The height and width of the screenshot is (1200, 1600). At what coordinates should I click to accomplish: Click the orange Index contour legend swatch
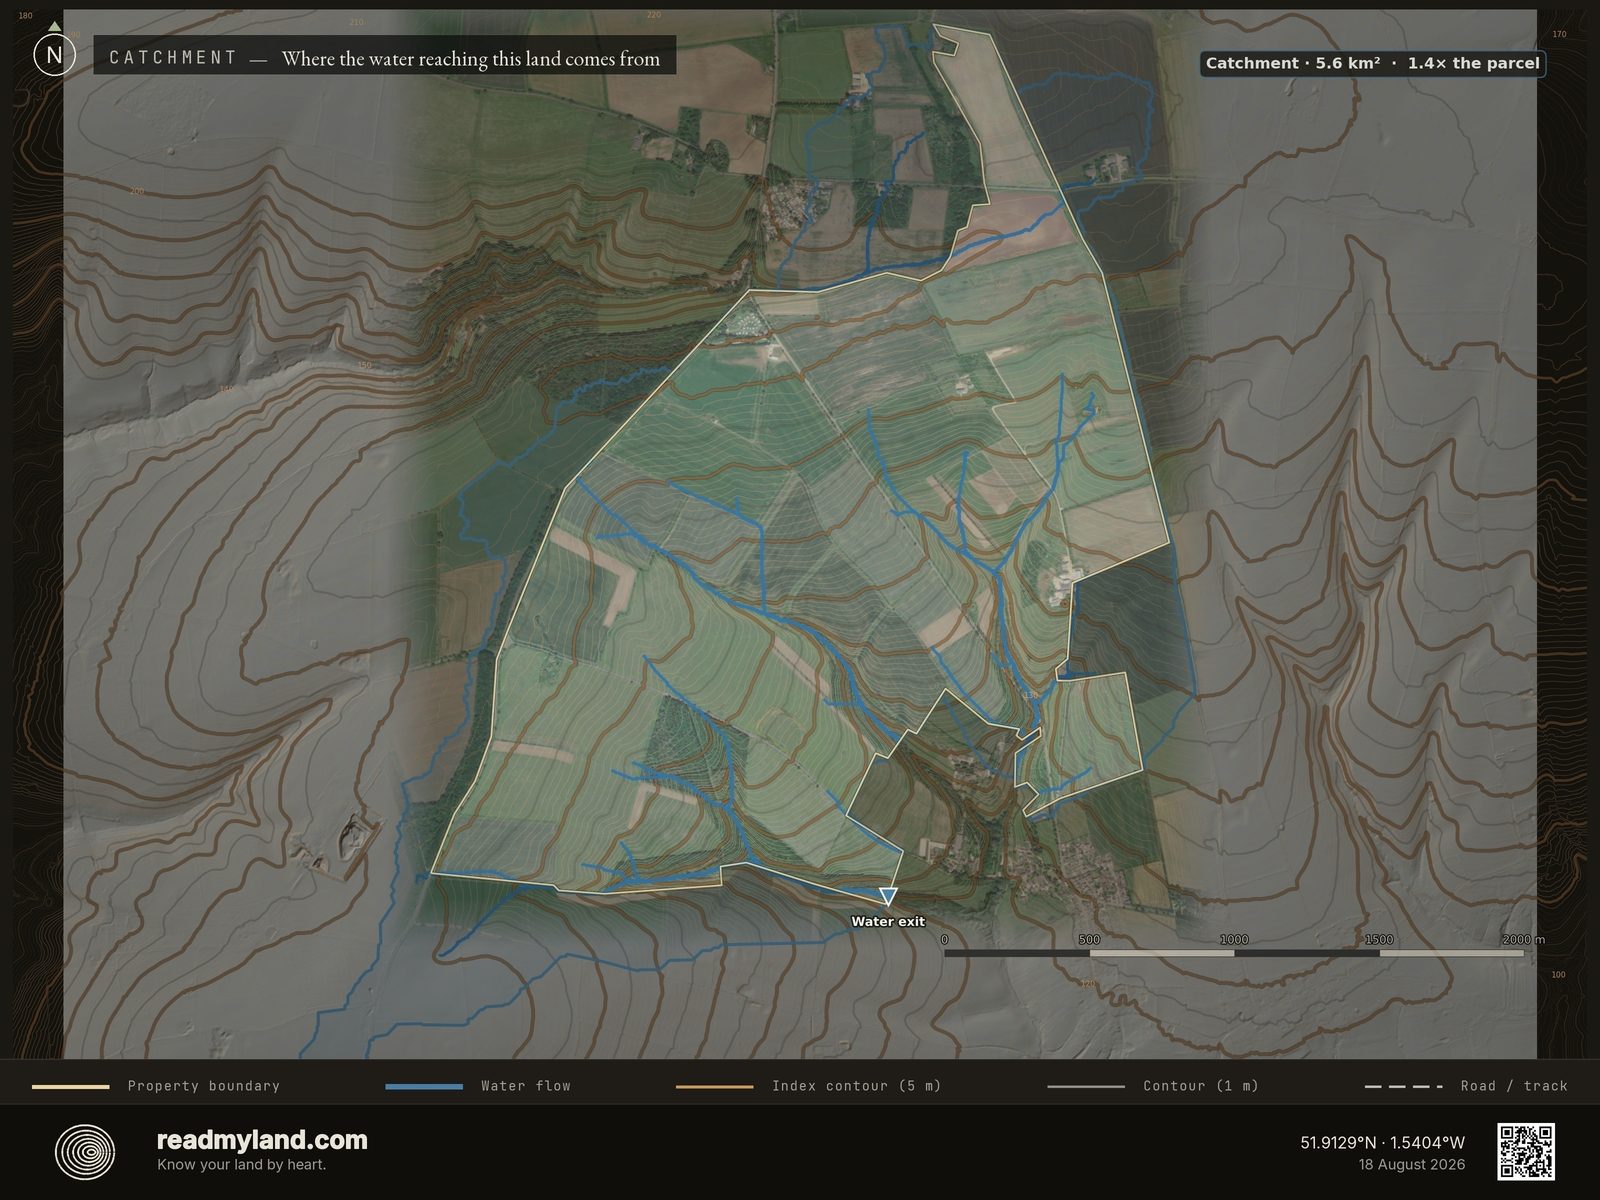[x=714, y=1086]
